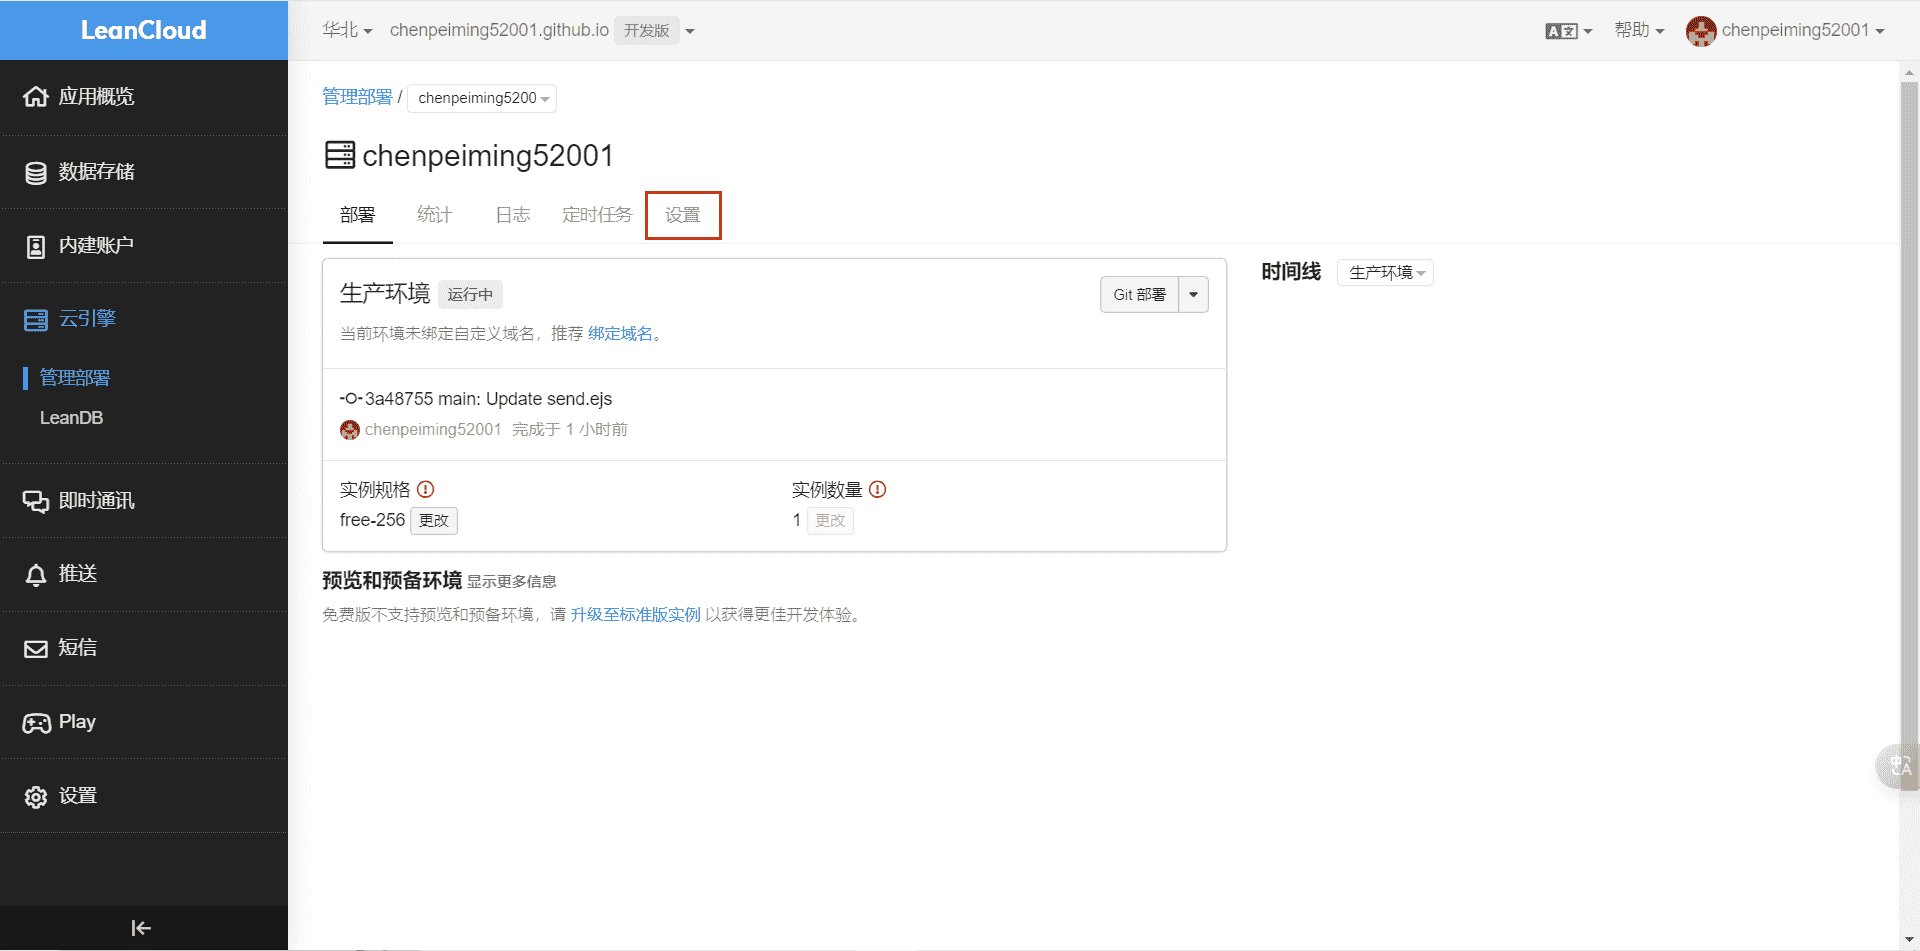Click the 实例数量 info icon
The height and width of the screenshot is (951, 1920).
[x=878, y=489]
